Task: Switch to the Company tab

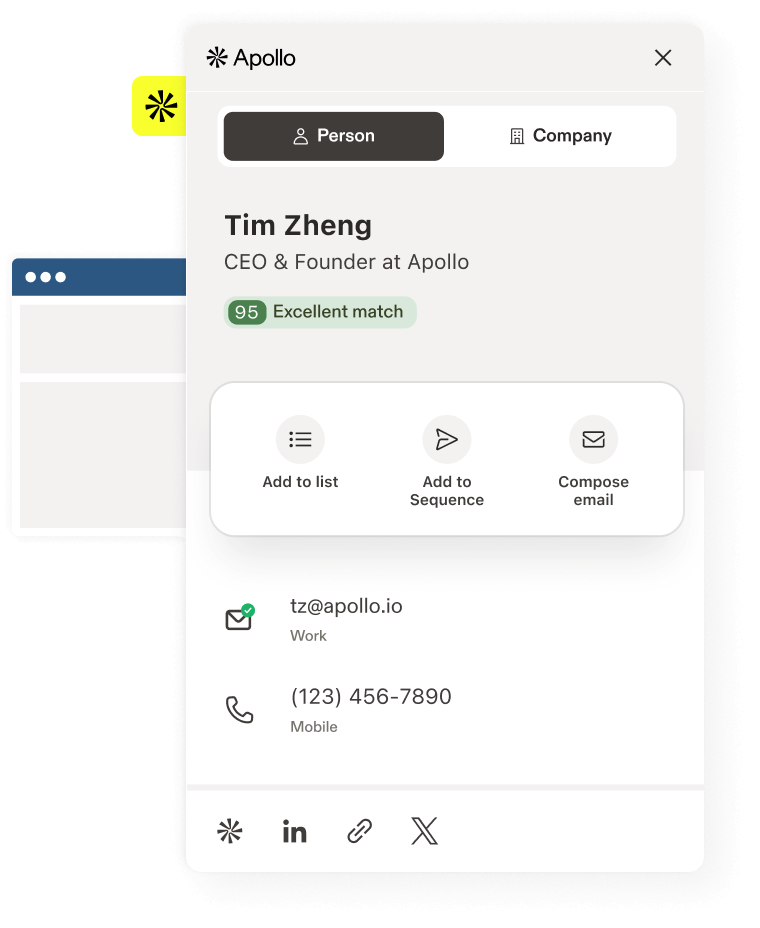Action: tap(560, 136)
